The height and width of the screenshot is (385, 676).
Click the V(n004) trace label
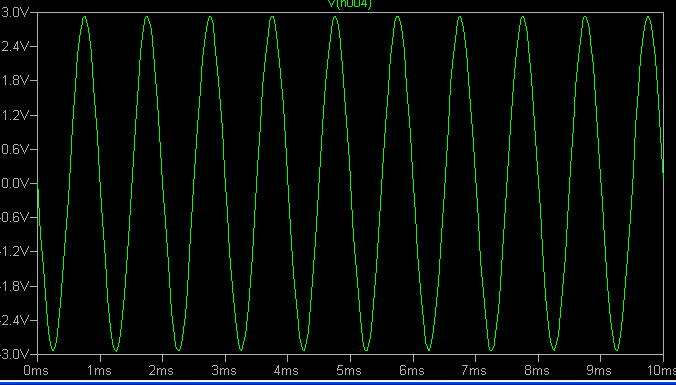click(350, 4)
